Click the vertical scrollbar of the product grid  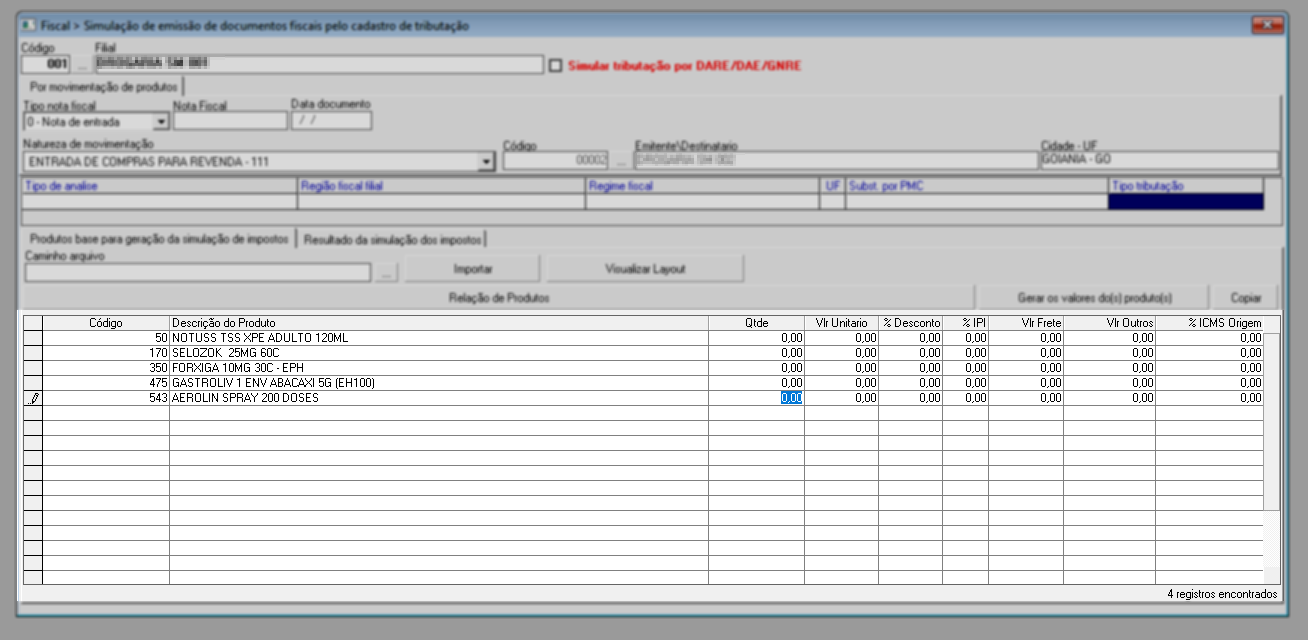point(1271,450)
